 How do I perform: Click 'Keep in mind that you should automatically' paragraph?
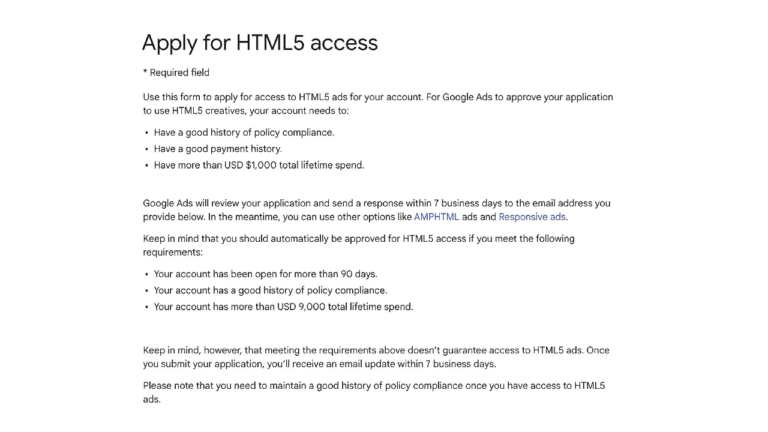coord(359,245)
